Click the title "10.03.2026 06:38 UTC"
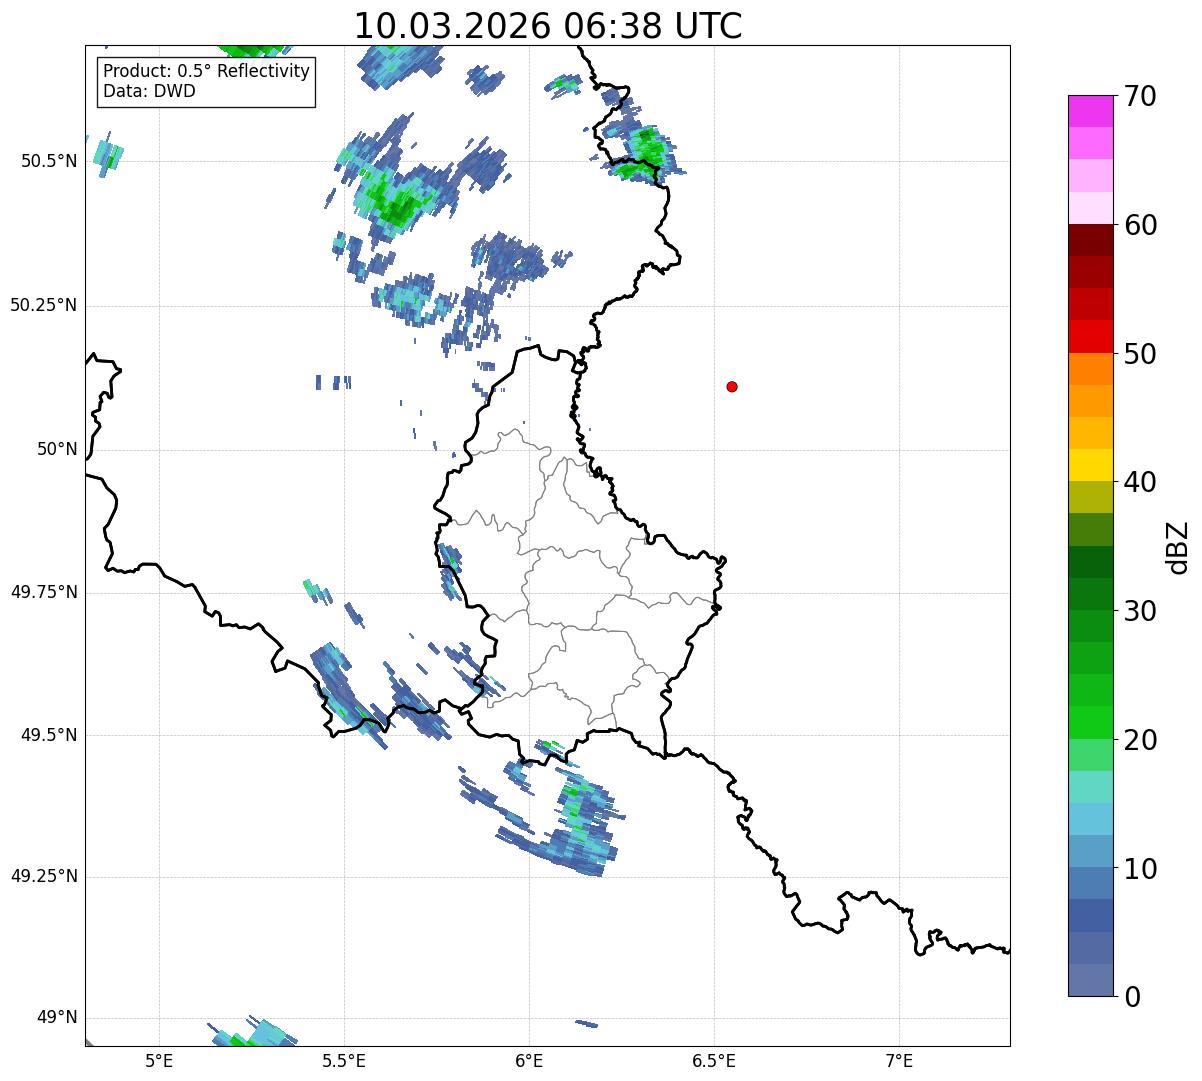Image resolution: width=1202 pixels, height=1081 pixels. tap(548, 25)
